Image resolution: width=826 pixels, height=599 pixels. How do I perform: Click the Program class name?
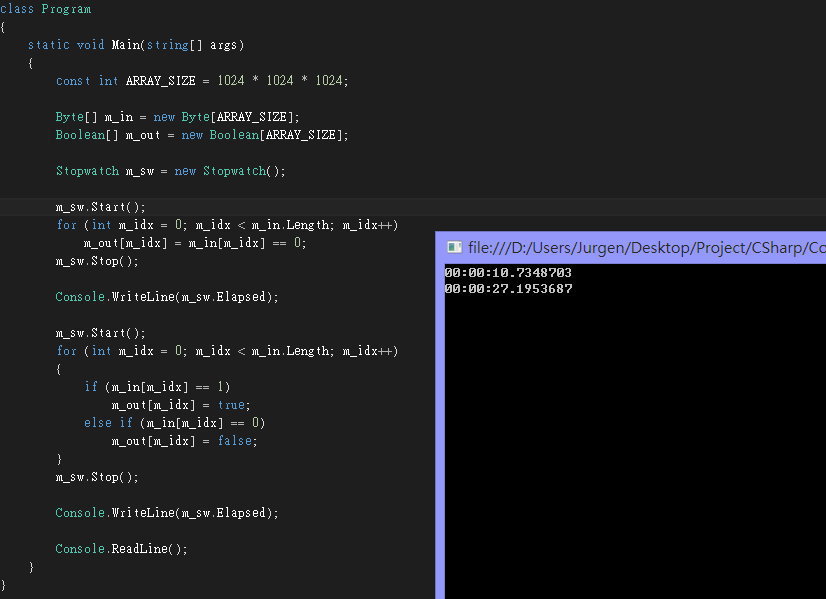tap(66, 9)
